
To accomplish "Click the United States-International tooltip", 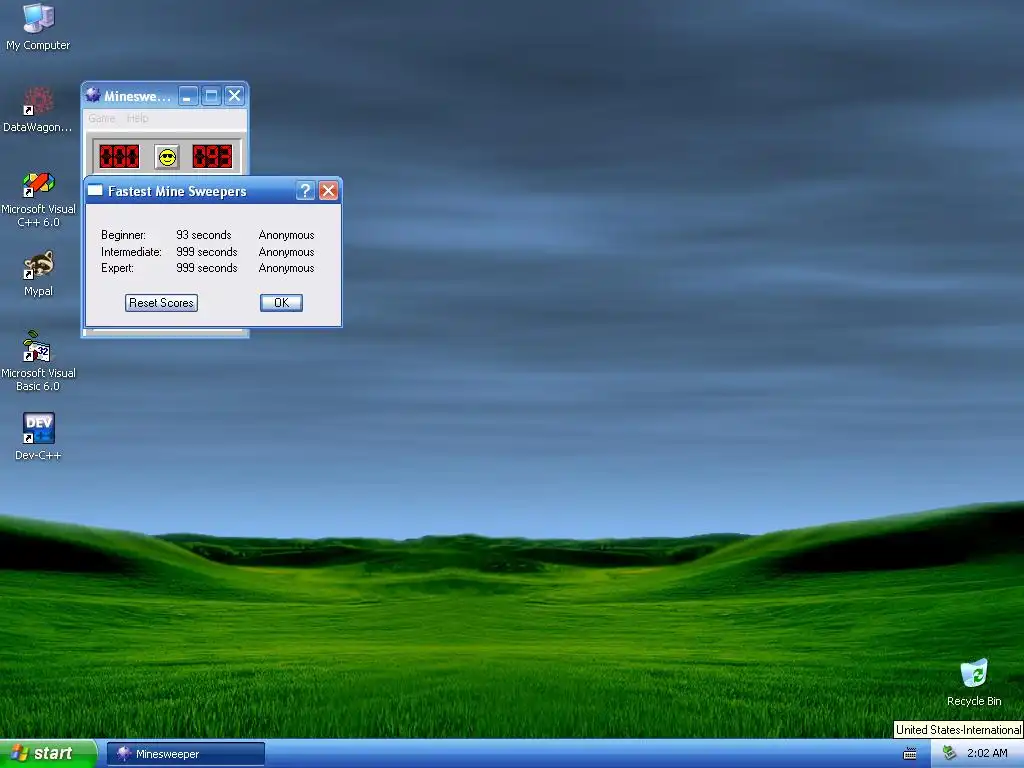I will (x=958, y=729).
